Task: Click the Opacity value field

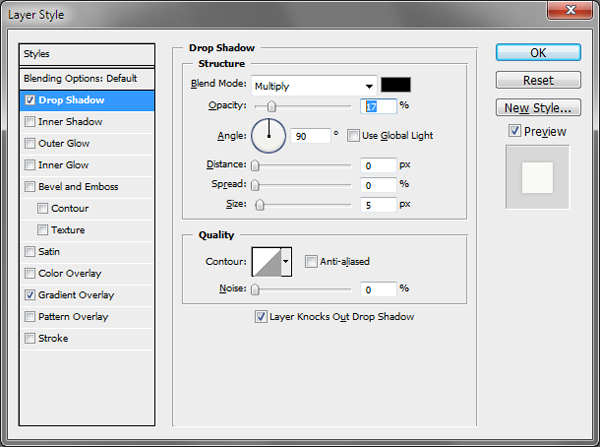Action: 378,106
